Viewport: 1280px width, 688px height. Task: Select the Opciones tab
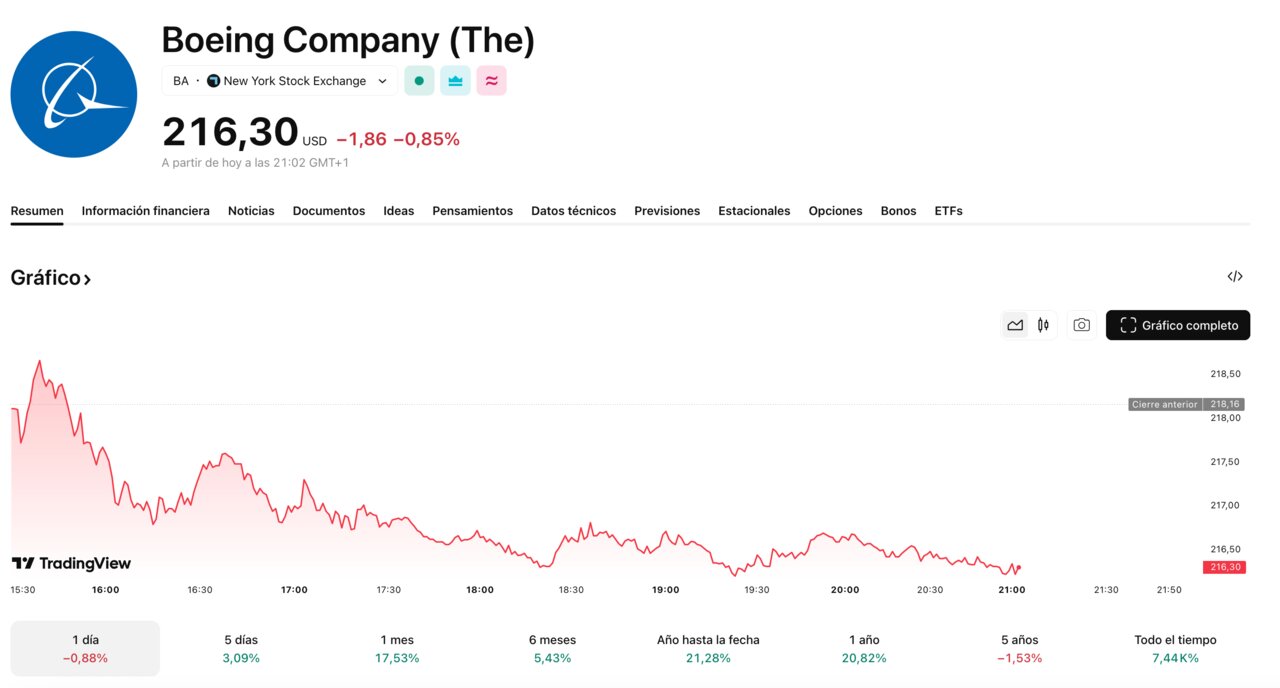click(x=835, y=211)
